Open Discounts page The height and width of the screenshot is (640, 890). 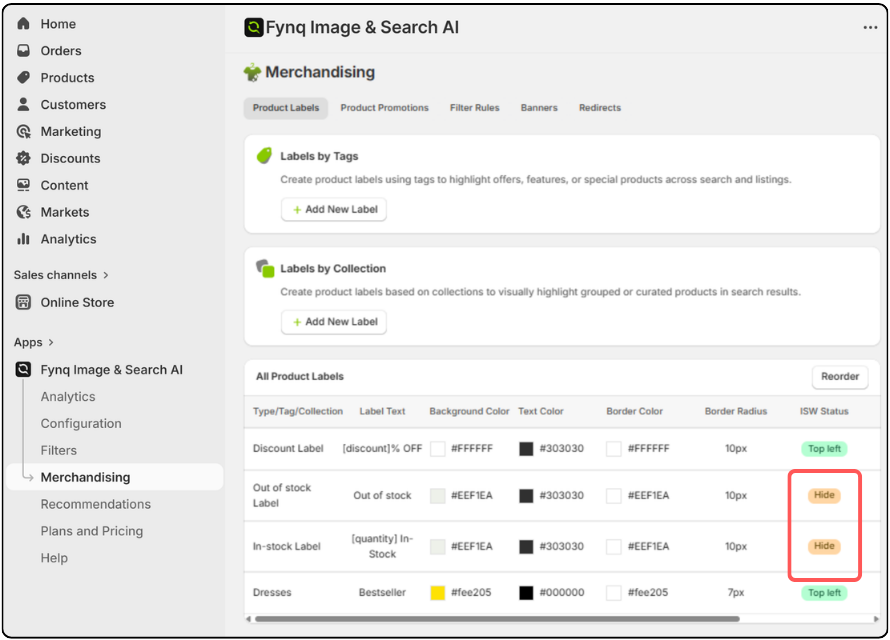point(70,158)
